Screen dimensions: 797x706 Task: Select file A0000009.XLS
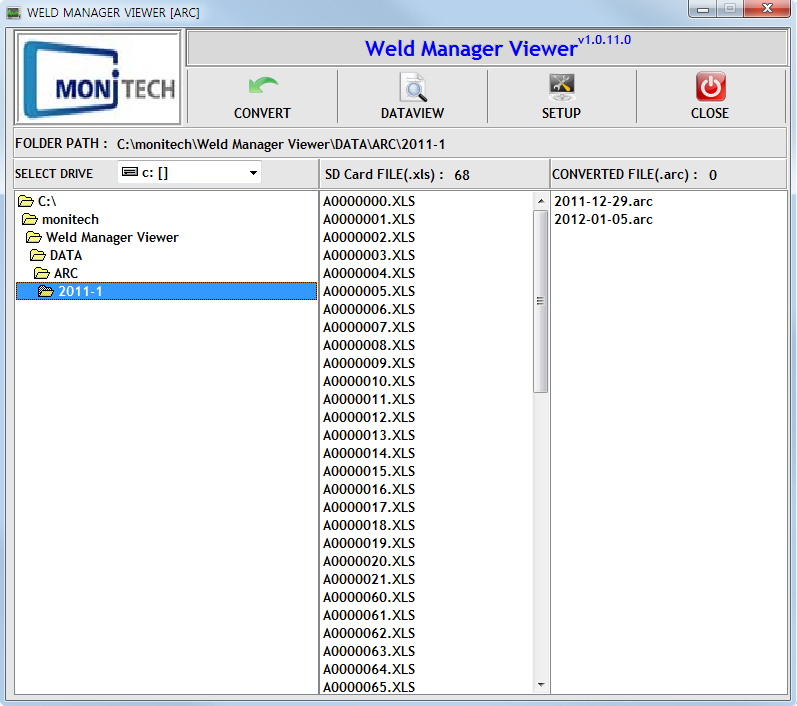pos(369,363)
